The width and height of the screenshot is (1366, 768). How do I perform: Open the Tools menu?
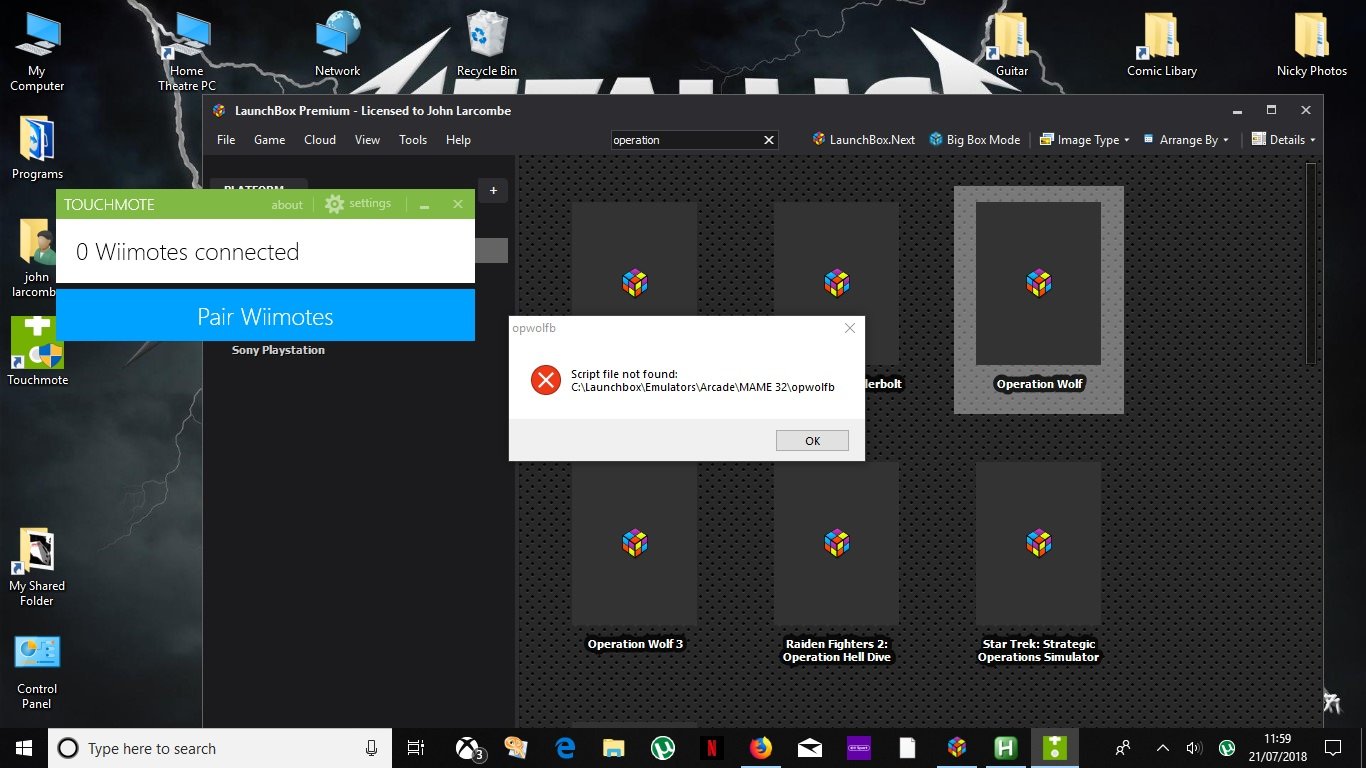413,140
